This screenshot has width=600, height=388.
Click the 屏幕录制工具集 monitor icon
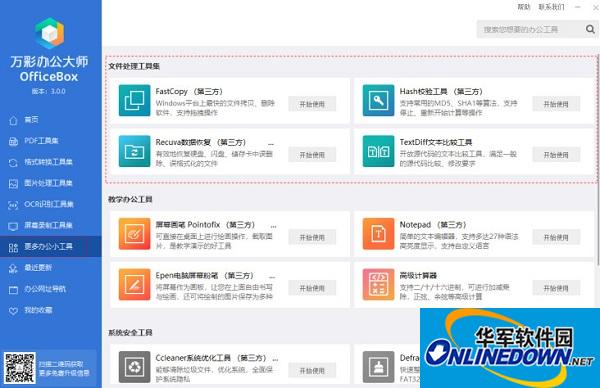13,226
